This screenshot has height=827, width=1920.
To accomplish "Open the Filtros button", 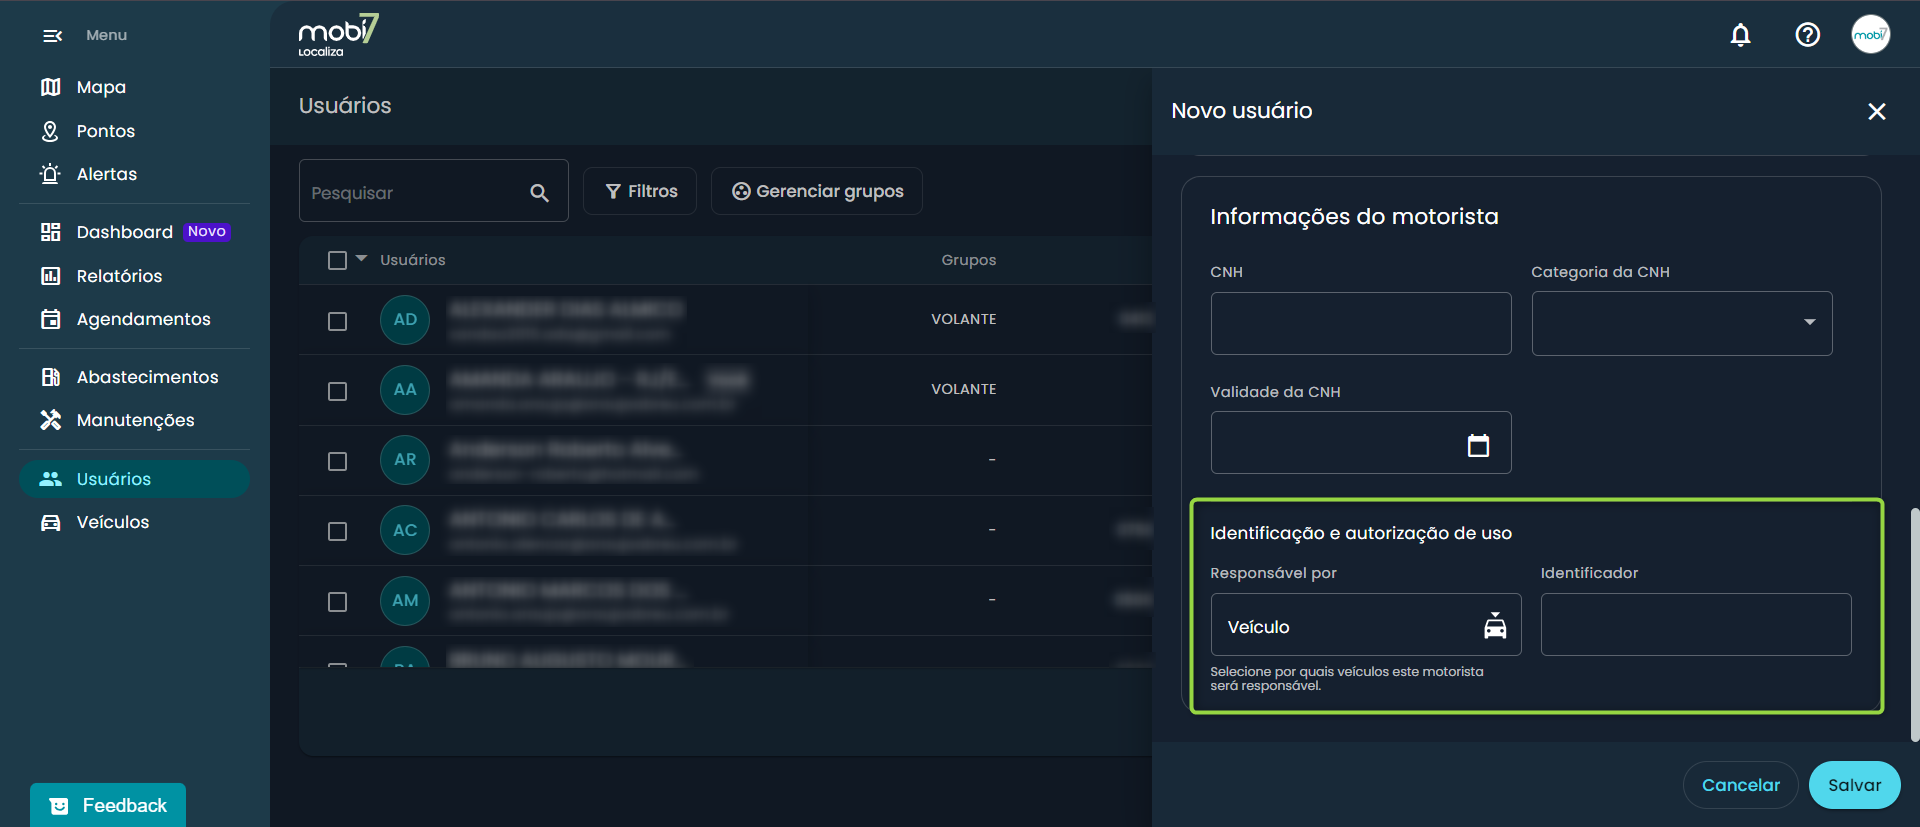I will 640,191.
